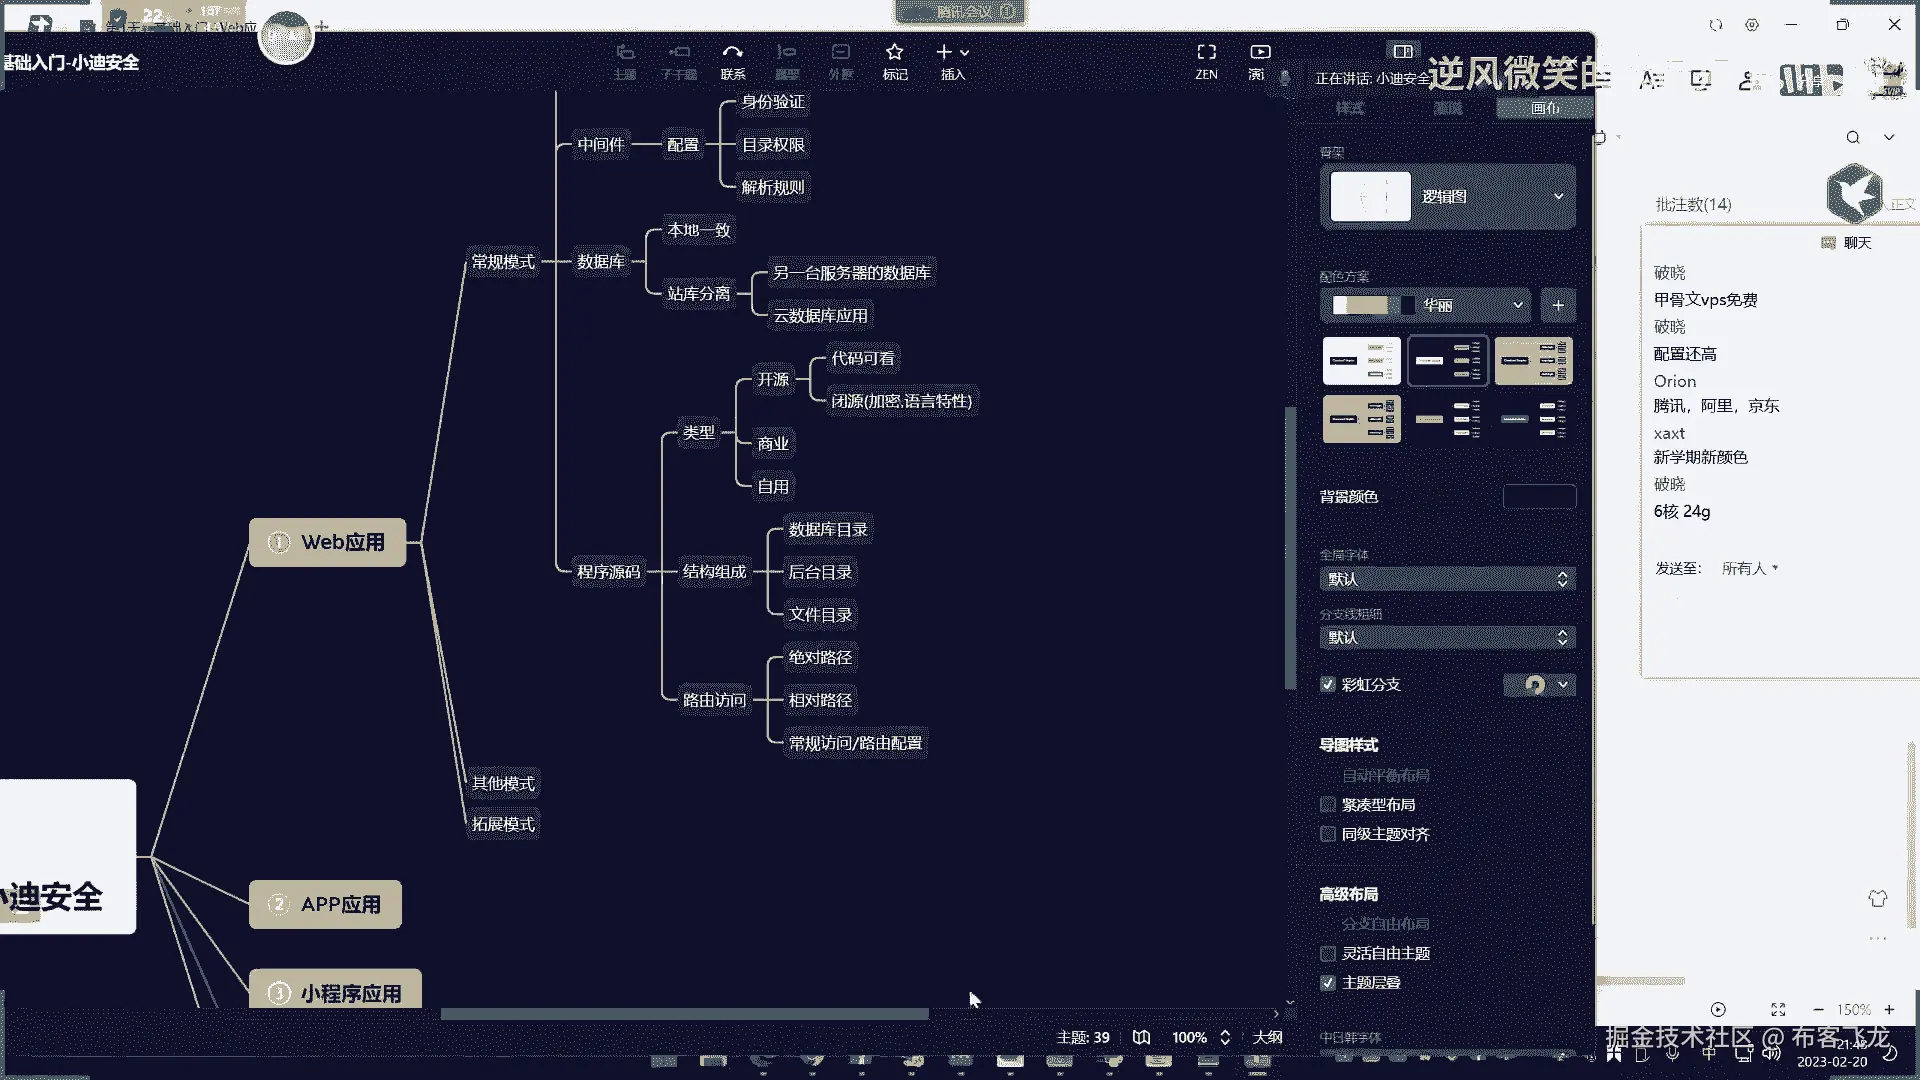
Task: Click the 联系 relationship tool icon
Action: 732,53
